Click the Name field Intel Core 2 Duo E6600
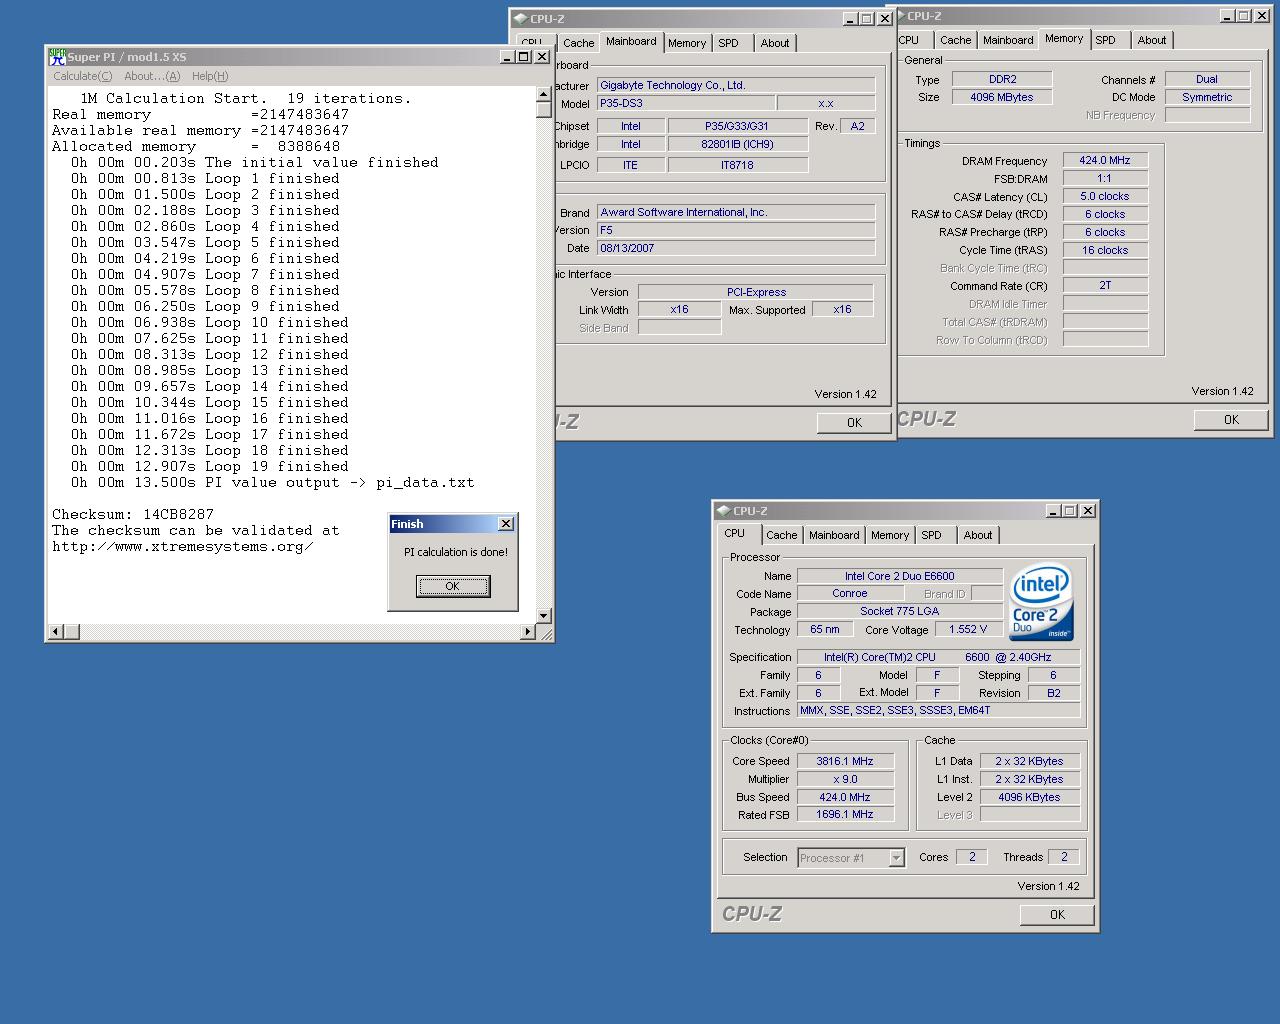This screenshot has width=1280, height=1024. tap(900, 576)
